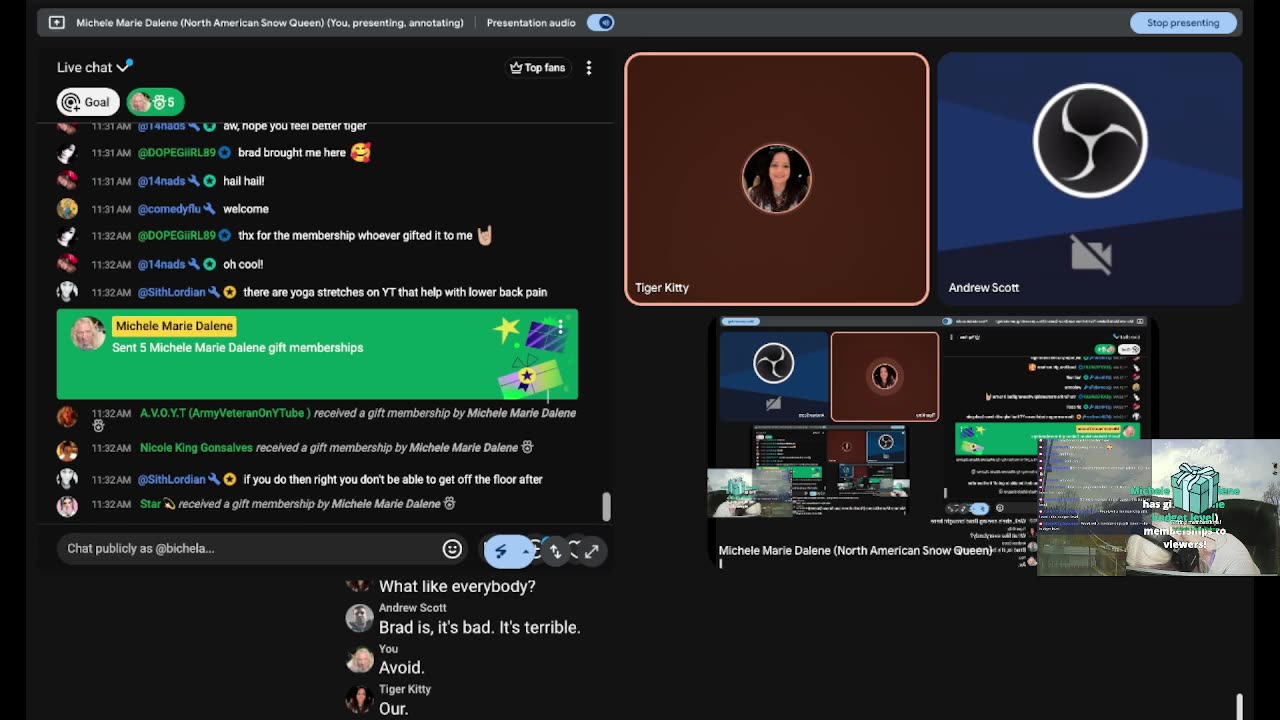1280x720 pixels.
Task: Click @14nads username on 'hail hail!' message
Action: point(161,181)
